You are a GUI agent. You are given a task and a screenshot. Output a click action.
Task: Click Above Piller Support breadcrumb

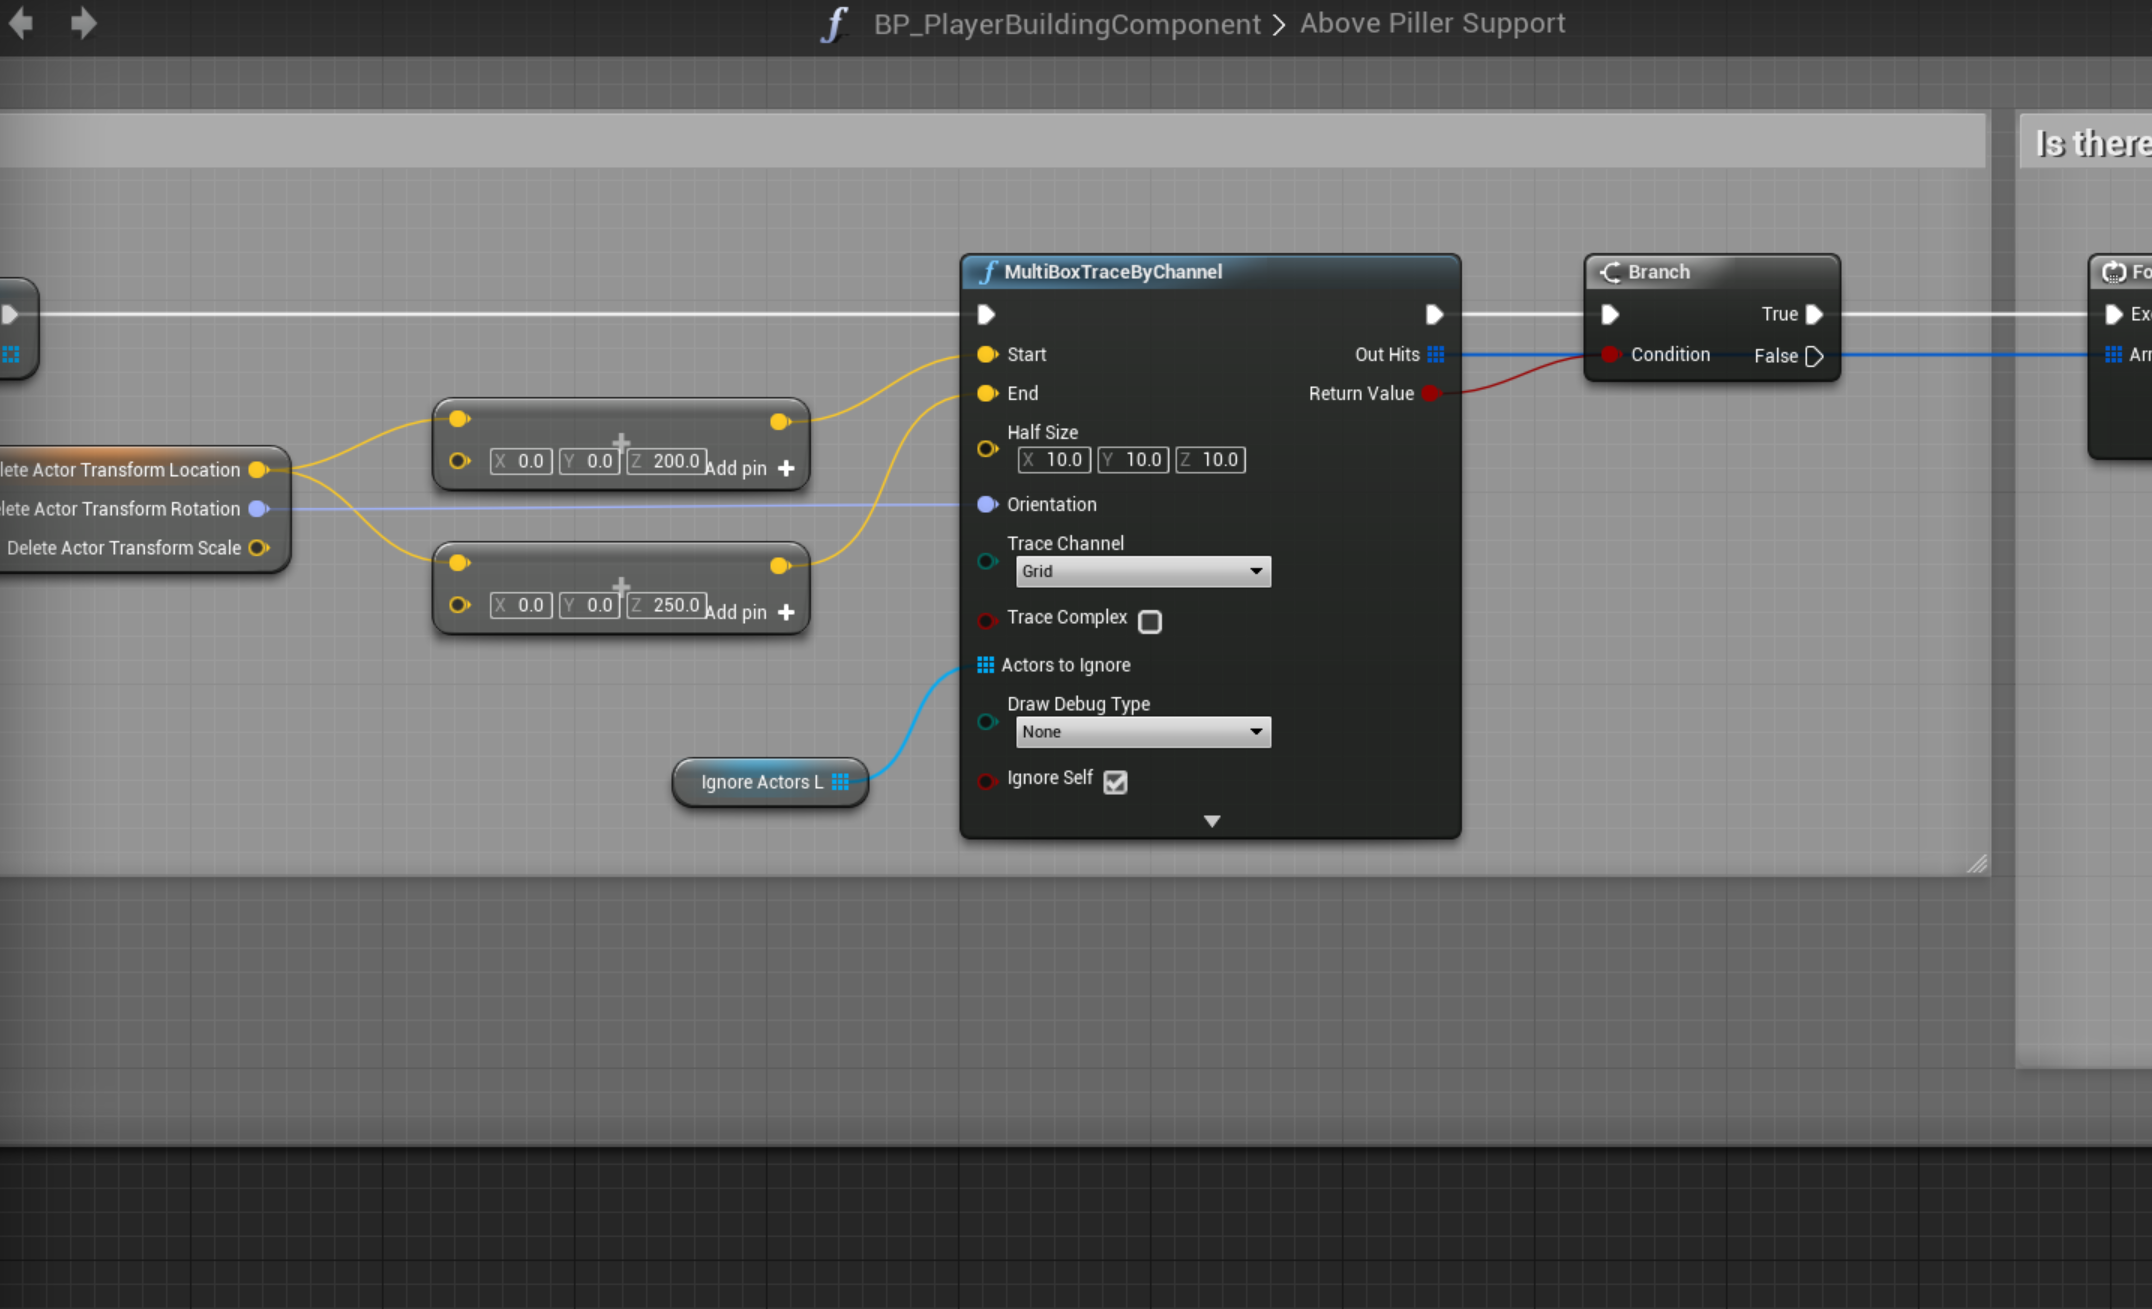1432,23
